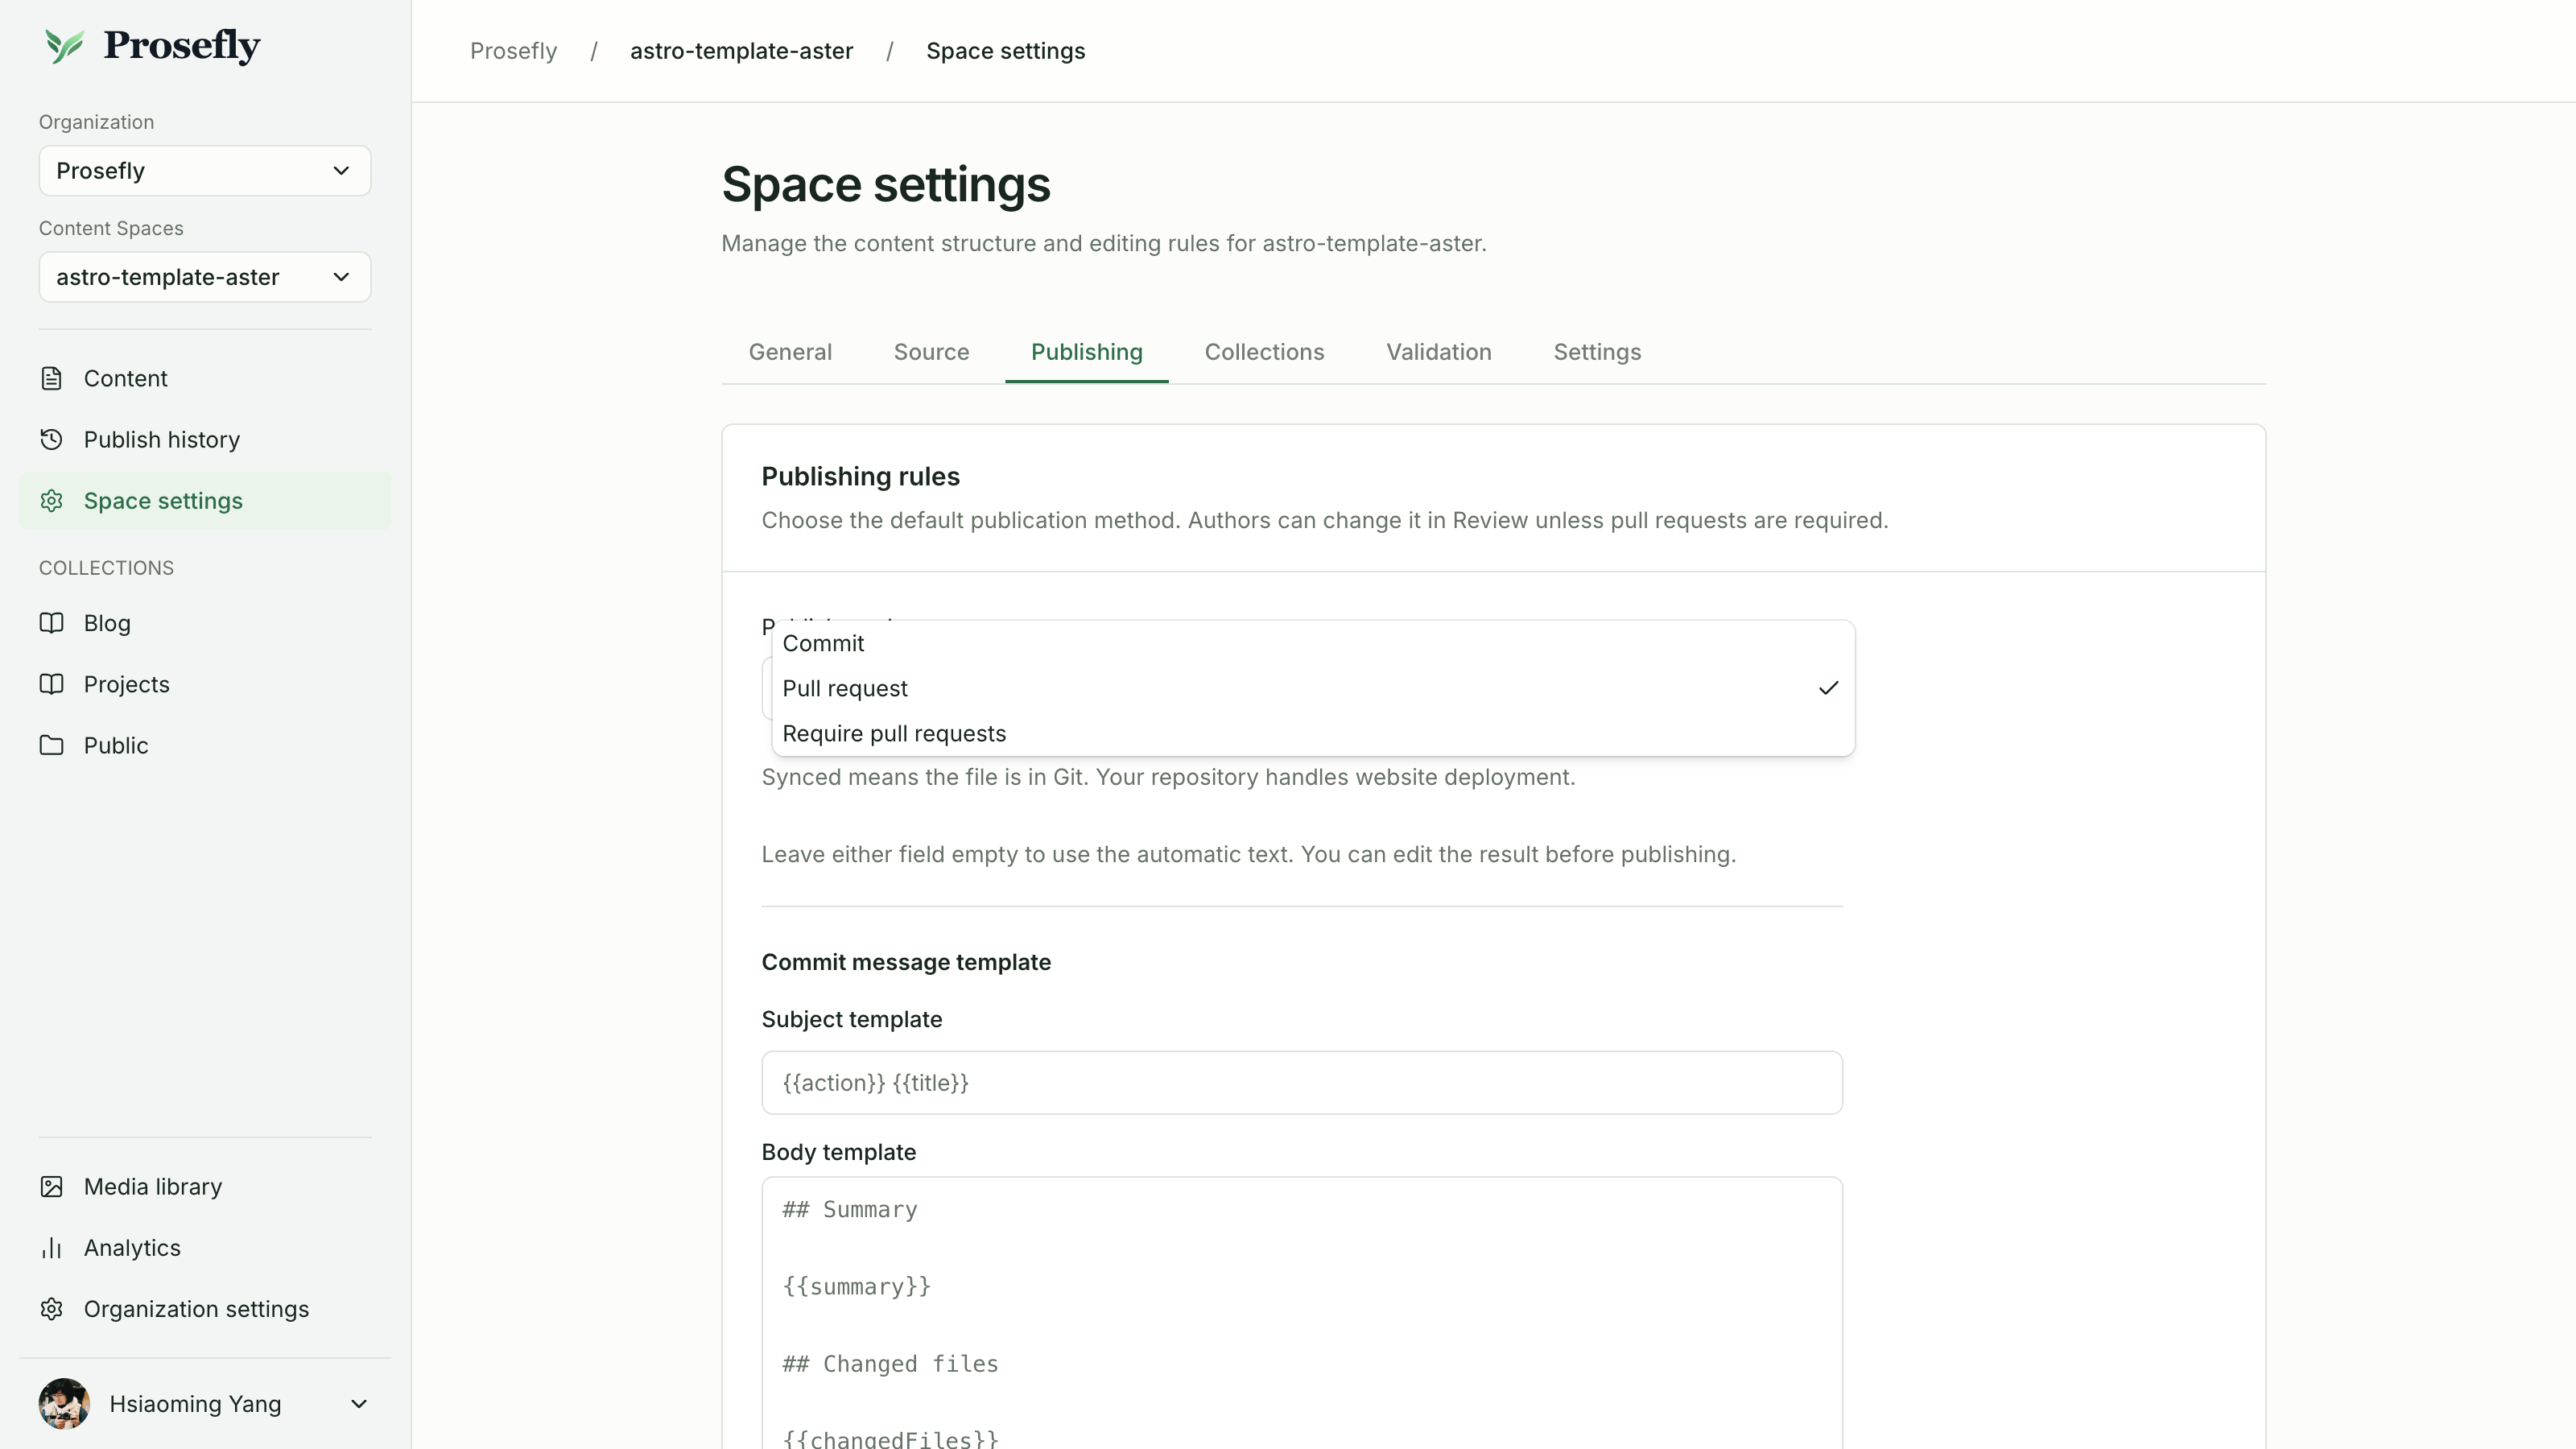2576x1449 pixels.
Task: Focus the Subject template input field
Action: (x=1302, y=1083)
